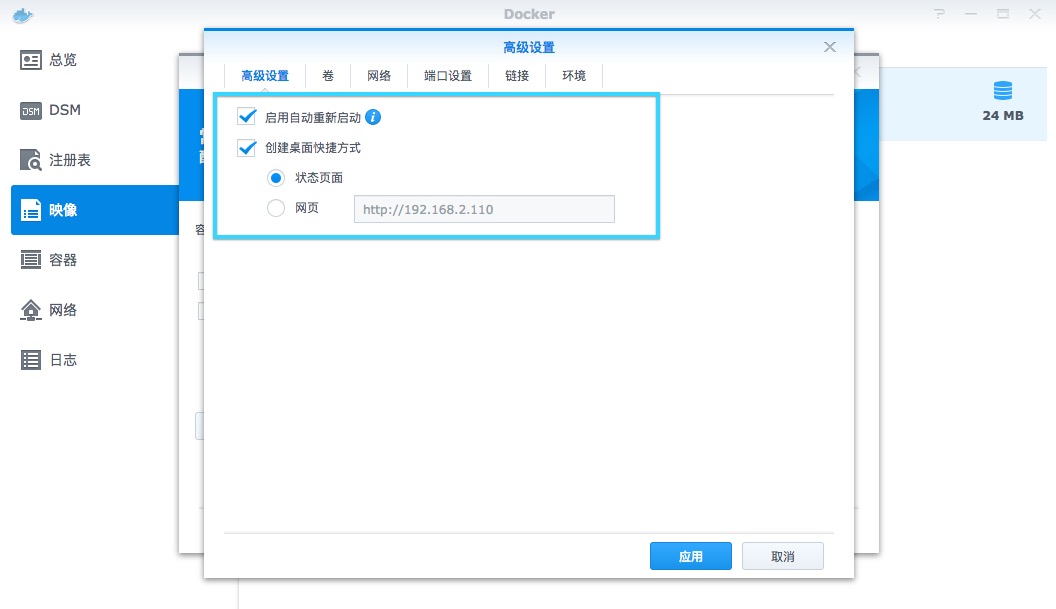This screenshot has width=1056, height=609.
Task: Click the 映像 image sidebar icon
Action: click(x=31, y=210)
